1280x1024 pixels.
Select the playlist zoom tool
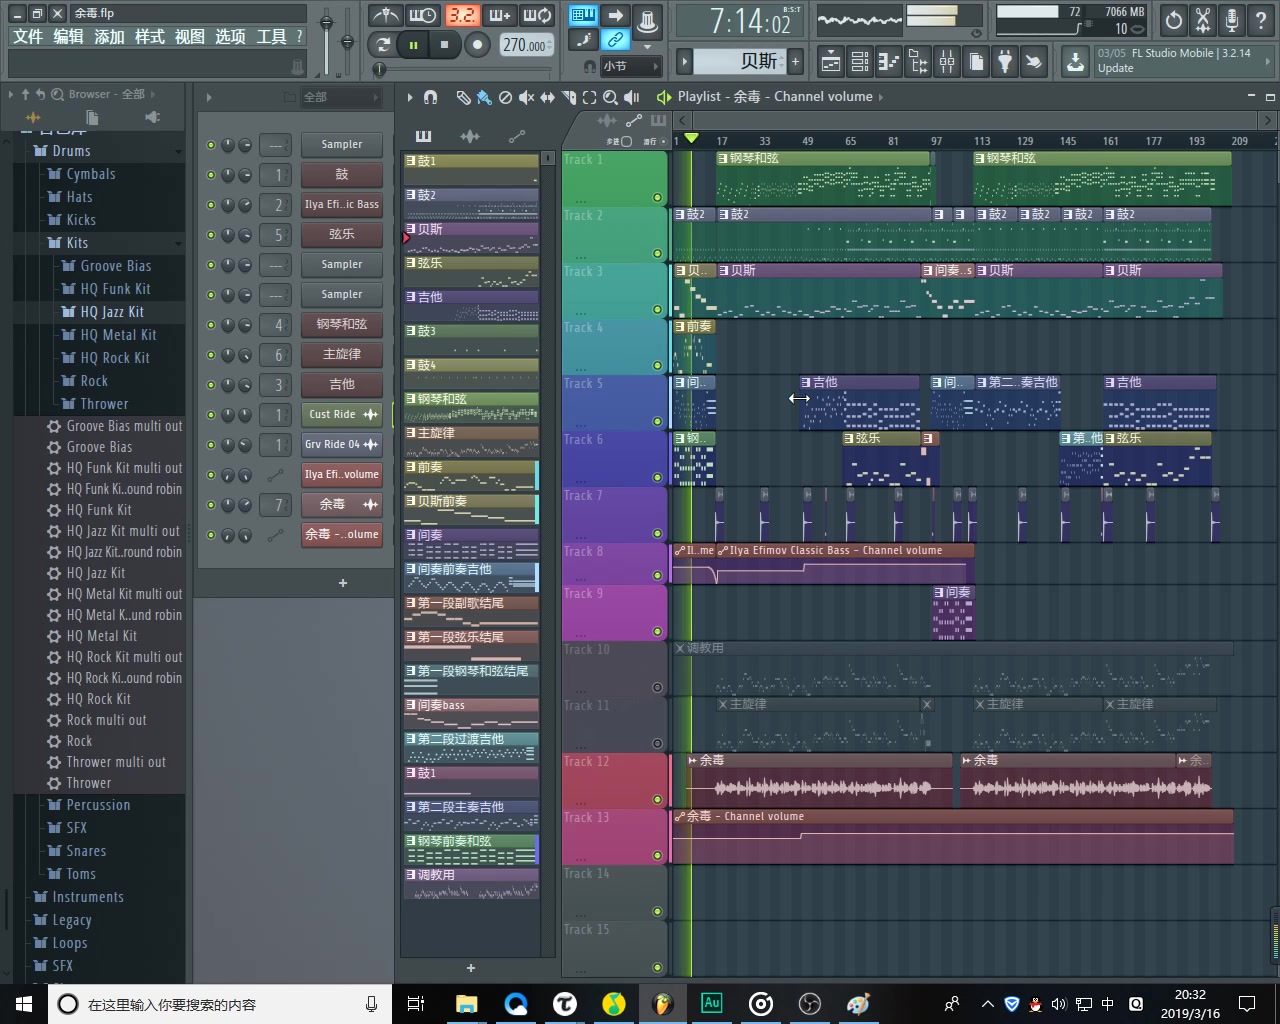click(608, 97)
